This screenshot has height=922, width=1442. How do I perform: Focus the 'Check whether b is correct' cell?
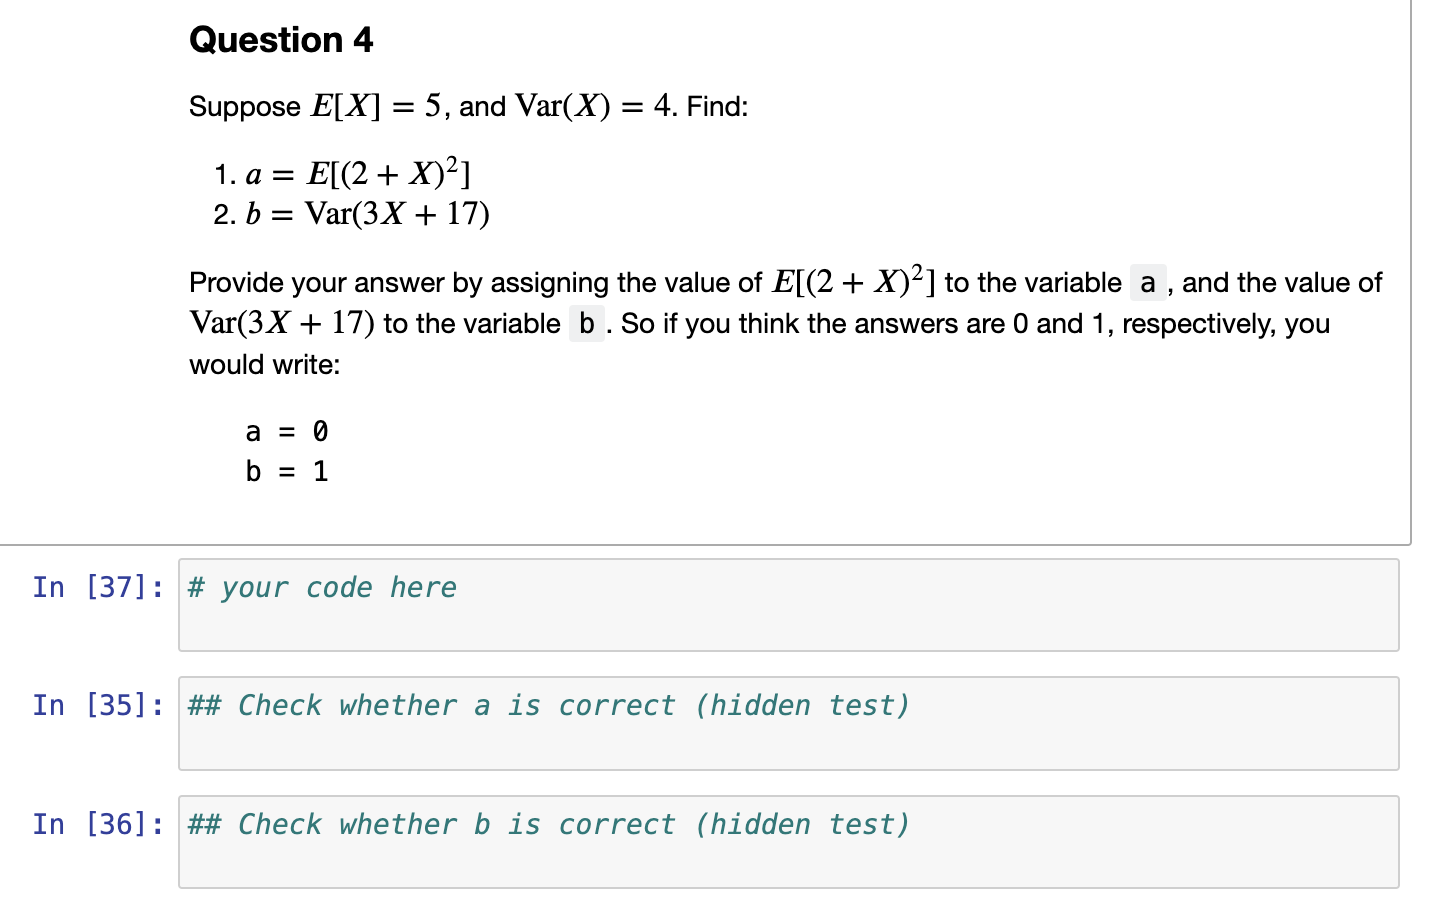(788, 842)
